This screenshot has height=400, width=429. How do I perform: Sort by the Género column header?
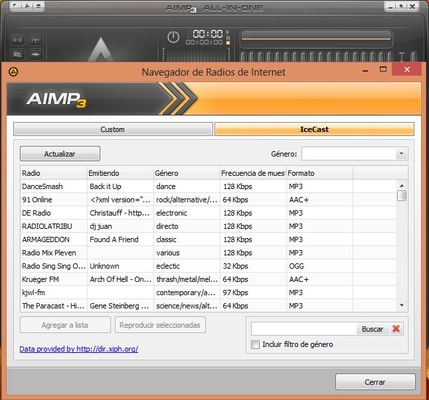tap(186, 173)
